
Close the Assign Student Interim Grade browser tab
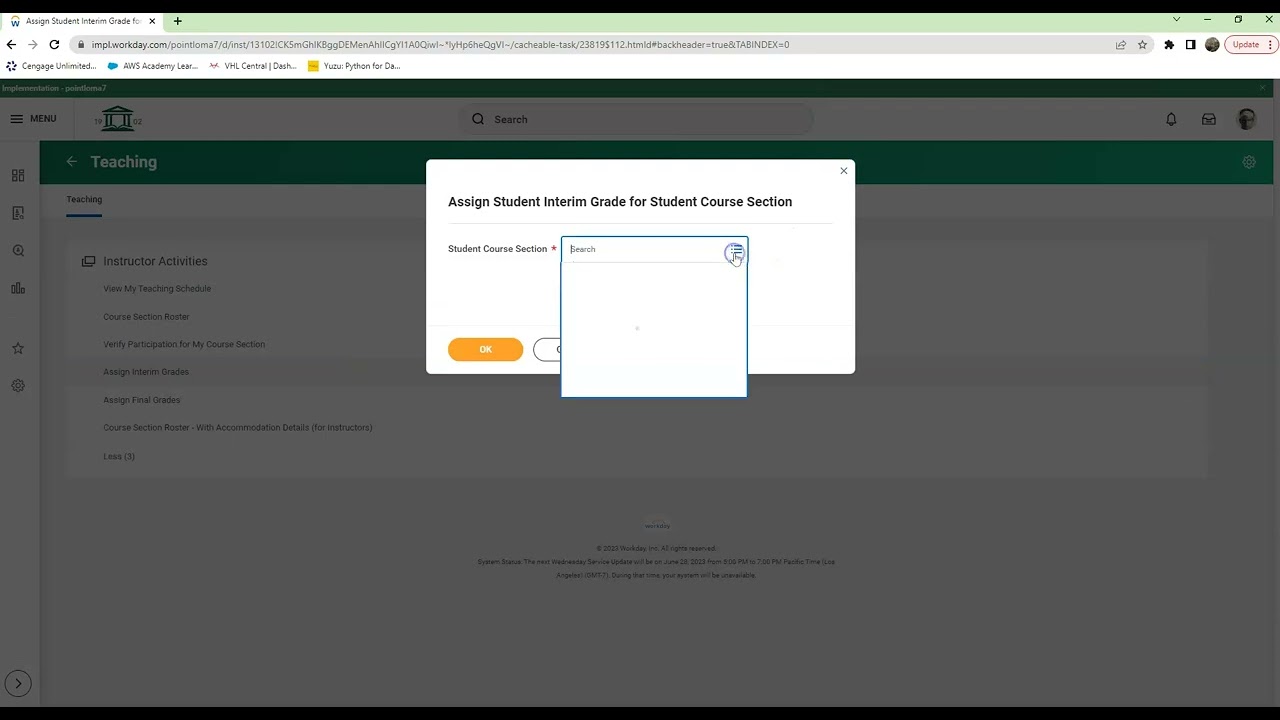pyautogui.click(x=152, y=21)
